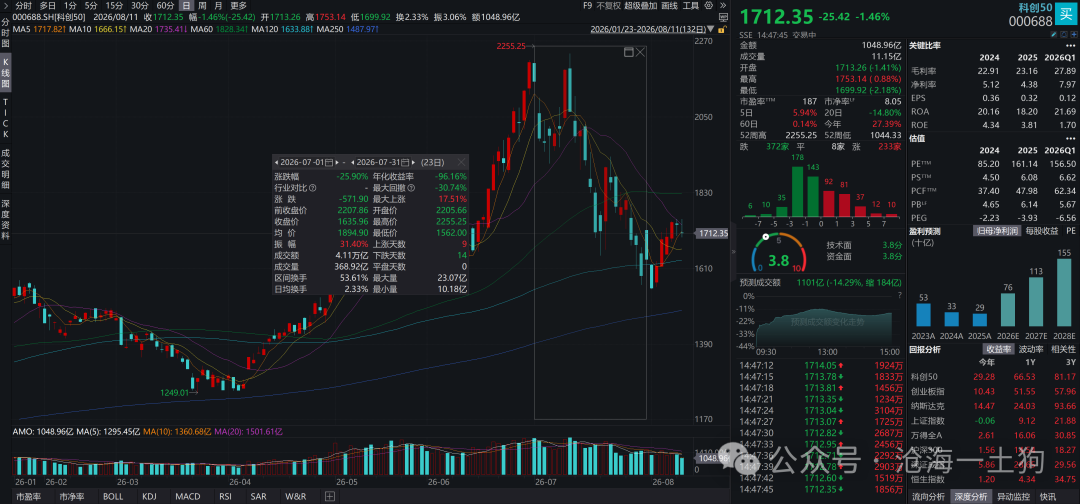This screenshot has height=504, width=1080.
Task: Open calendar picker for end date 2026-07-31
Action: coord(405,162)
